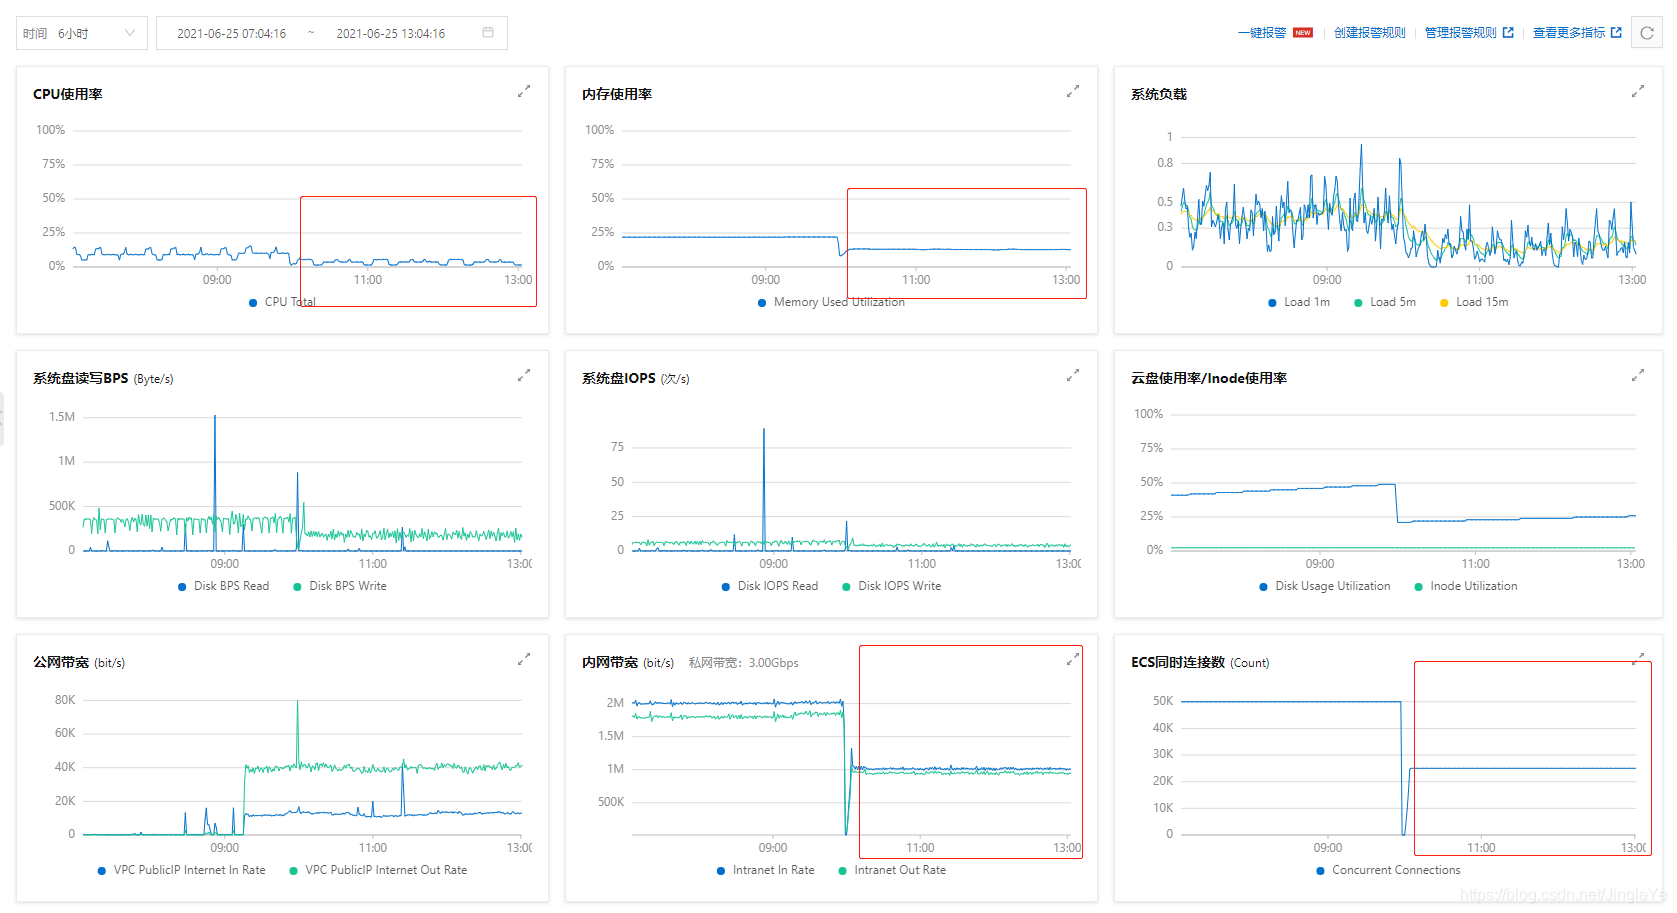The image size is (1677, 913).
Task: Click the 私网带宽: 3.00Gbps label
Action: point(743,663)
